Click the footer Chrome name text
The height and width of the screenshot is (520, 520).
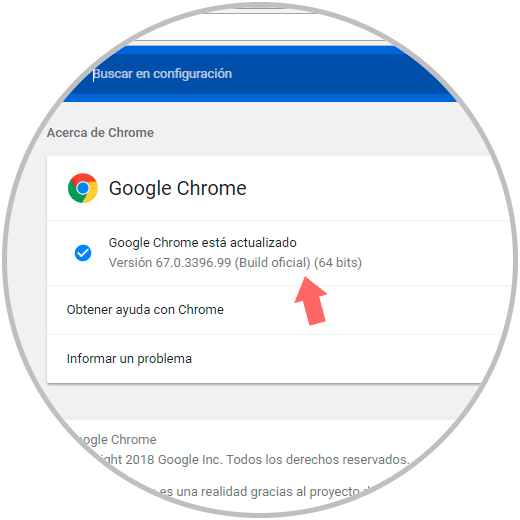point(115,440)
